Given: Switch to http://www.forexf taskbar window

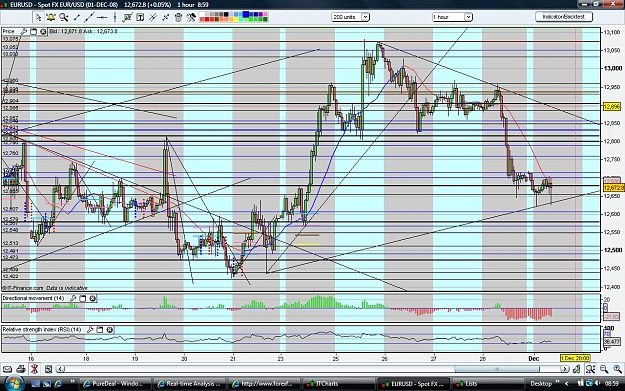Looking at the screenshot, I should coord(264,384).
